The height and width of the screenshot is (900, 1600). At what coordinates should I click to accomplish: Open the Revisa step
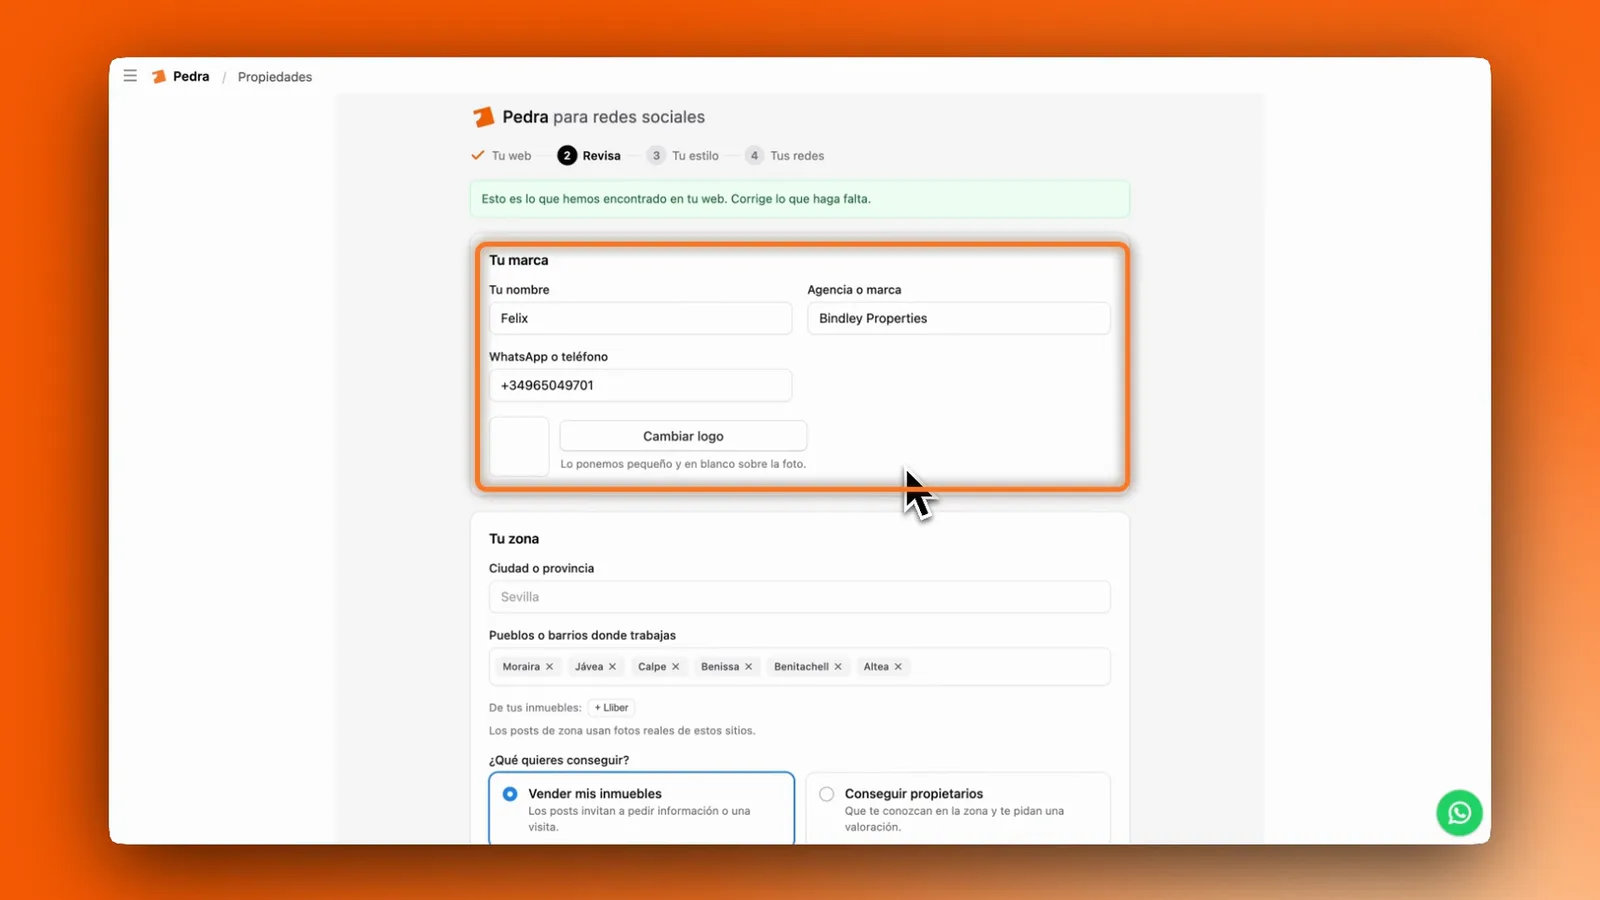click(589, 156)
